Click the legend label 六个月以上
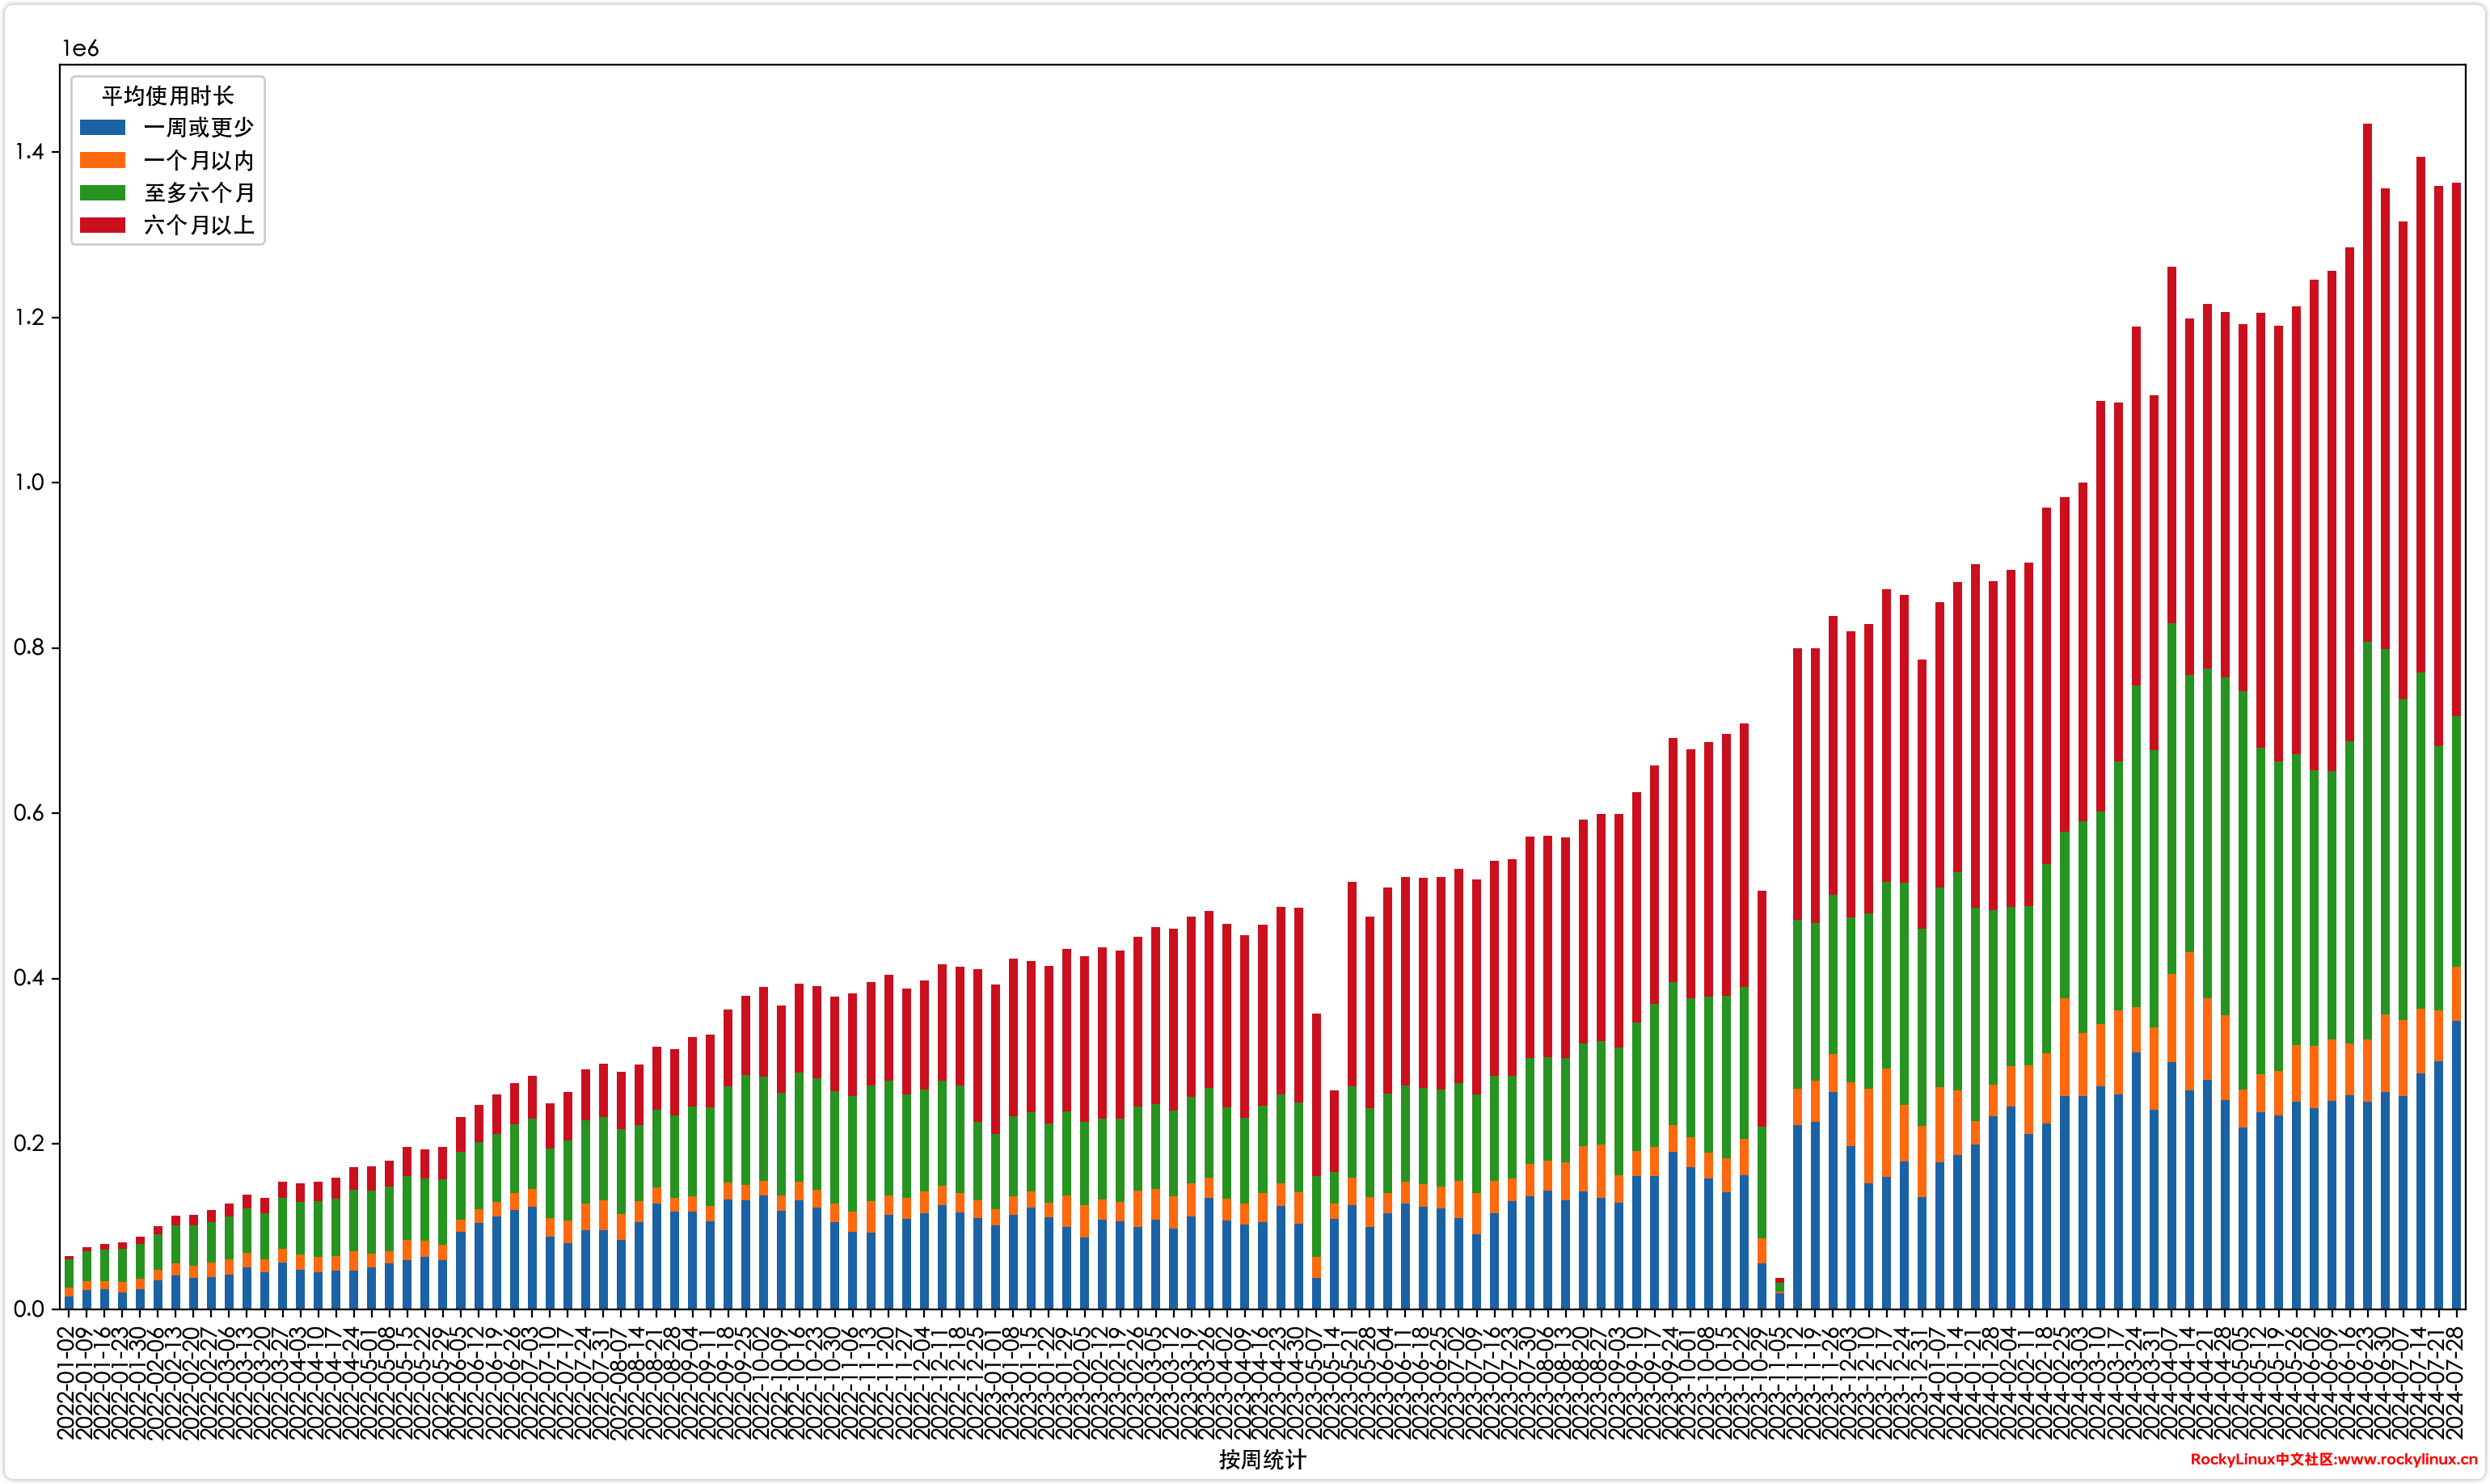Screen dimensions: 2490x1484 [198, 225]
